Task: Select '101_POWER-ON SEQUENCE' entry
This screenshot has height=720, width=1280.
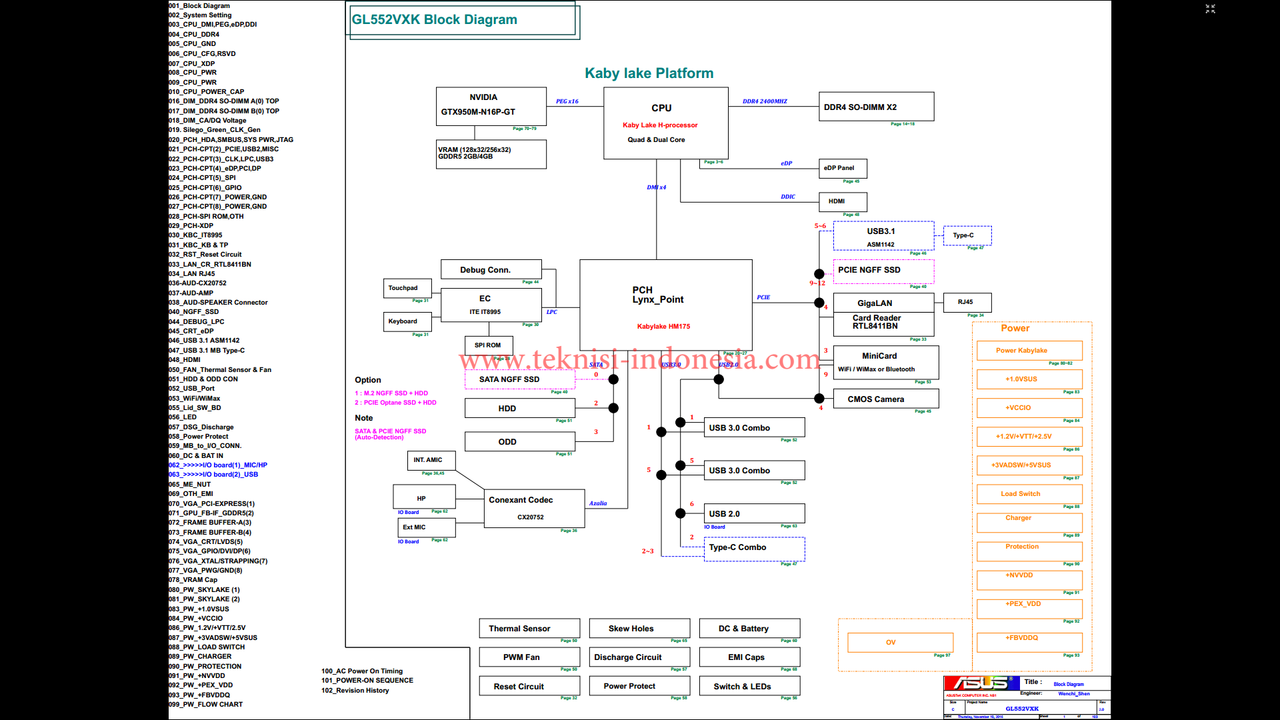Action: pyautogui.click(x=367, y=680)
